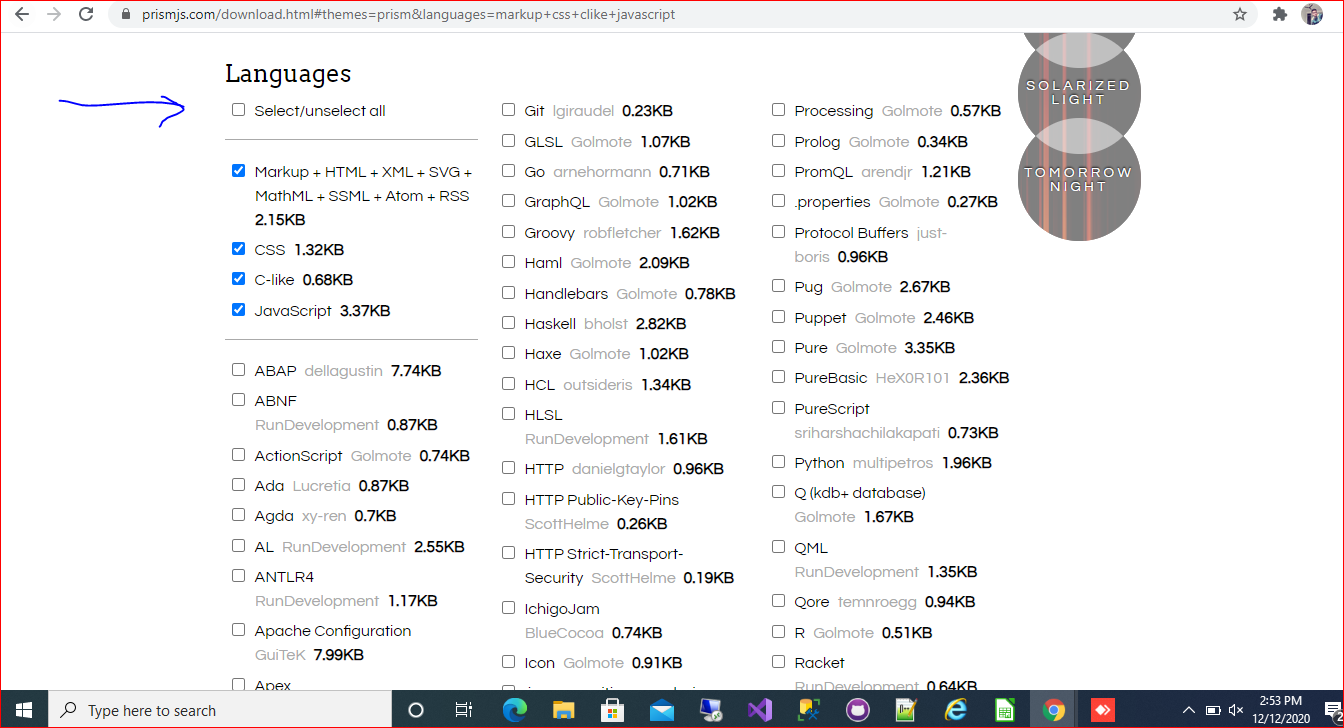Open Internet Explorer from taskbar
1344x728 pixels.
955,710
